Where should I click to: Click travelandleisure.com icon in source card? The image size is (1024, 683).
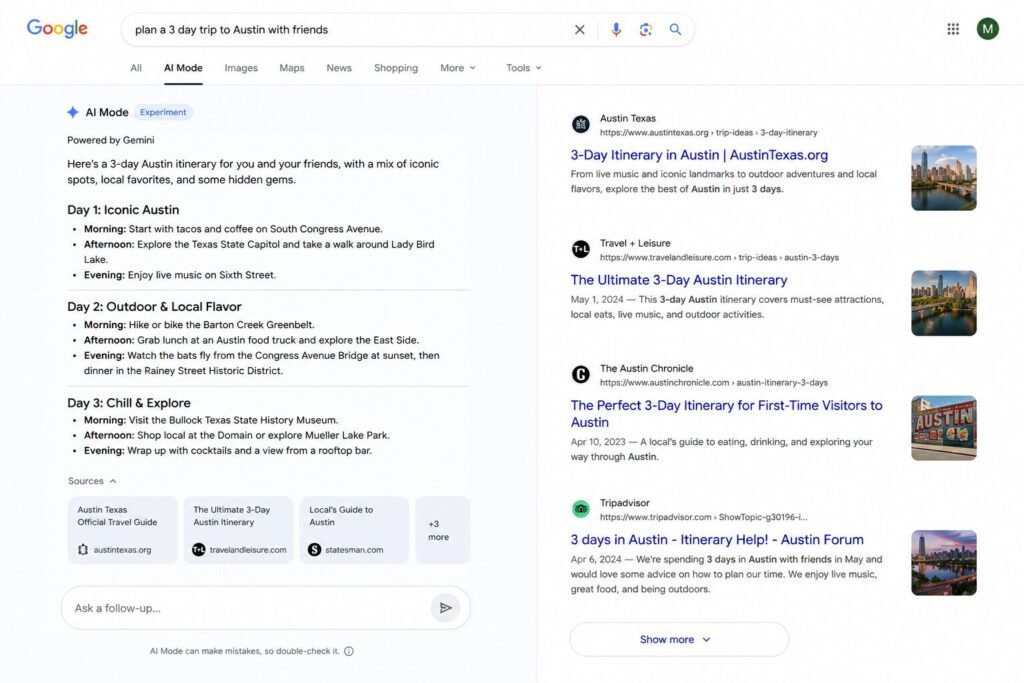(199, 550)
